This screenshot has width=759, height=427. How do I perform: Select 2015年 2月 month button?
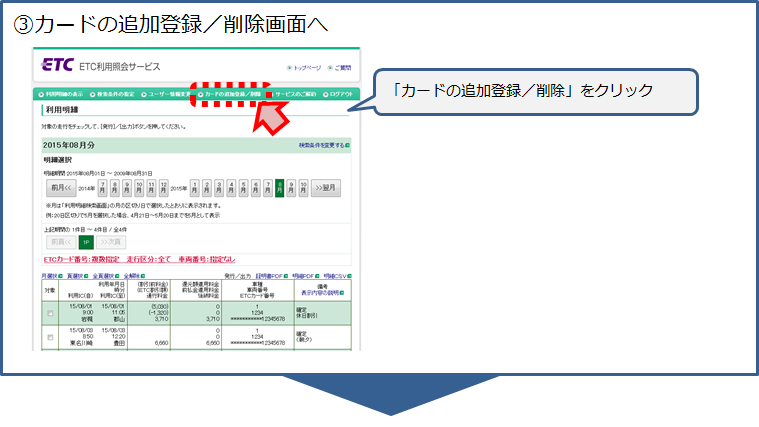207,188
